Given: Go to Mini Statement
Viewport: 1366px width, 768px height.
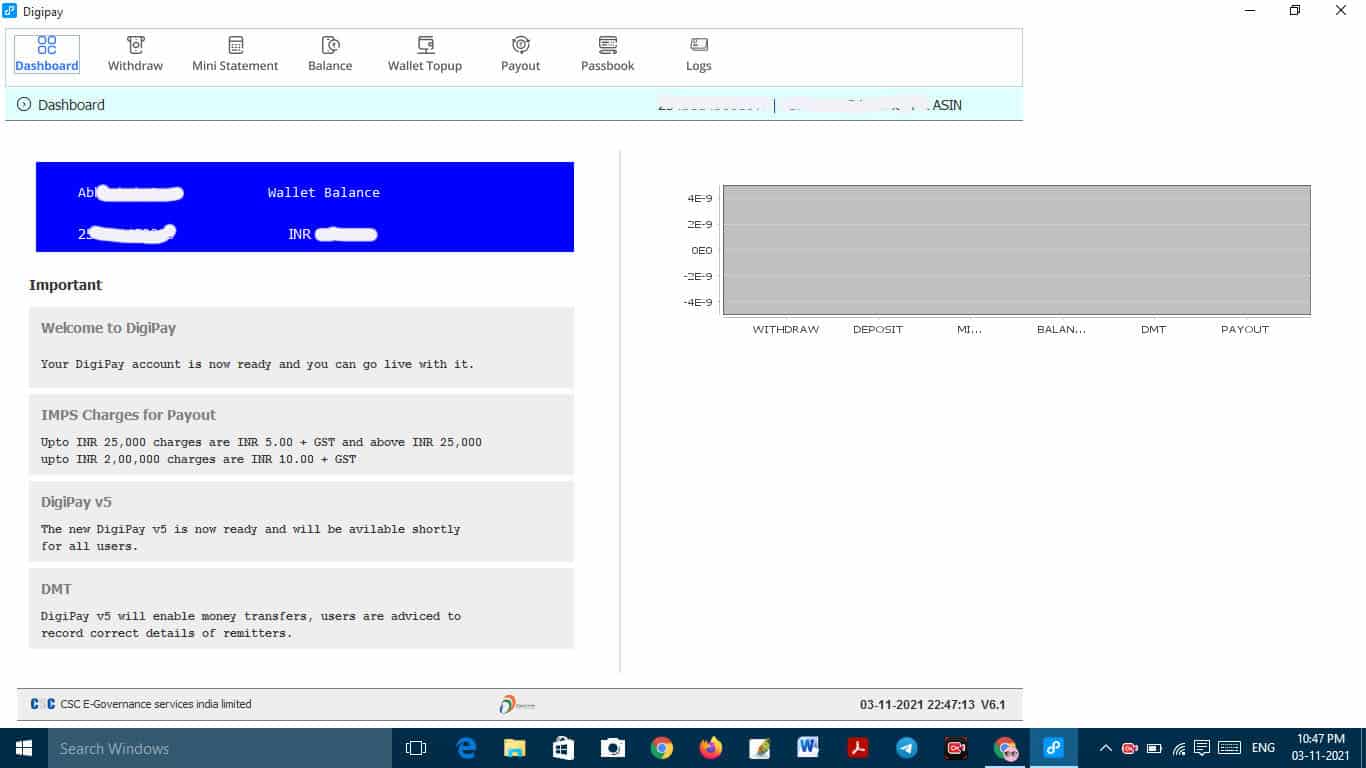Looking at the screenshot, I should (x=235, y=54).
